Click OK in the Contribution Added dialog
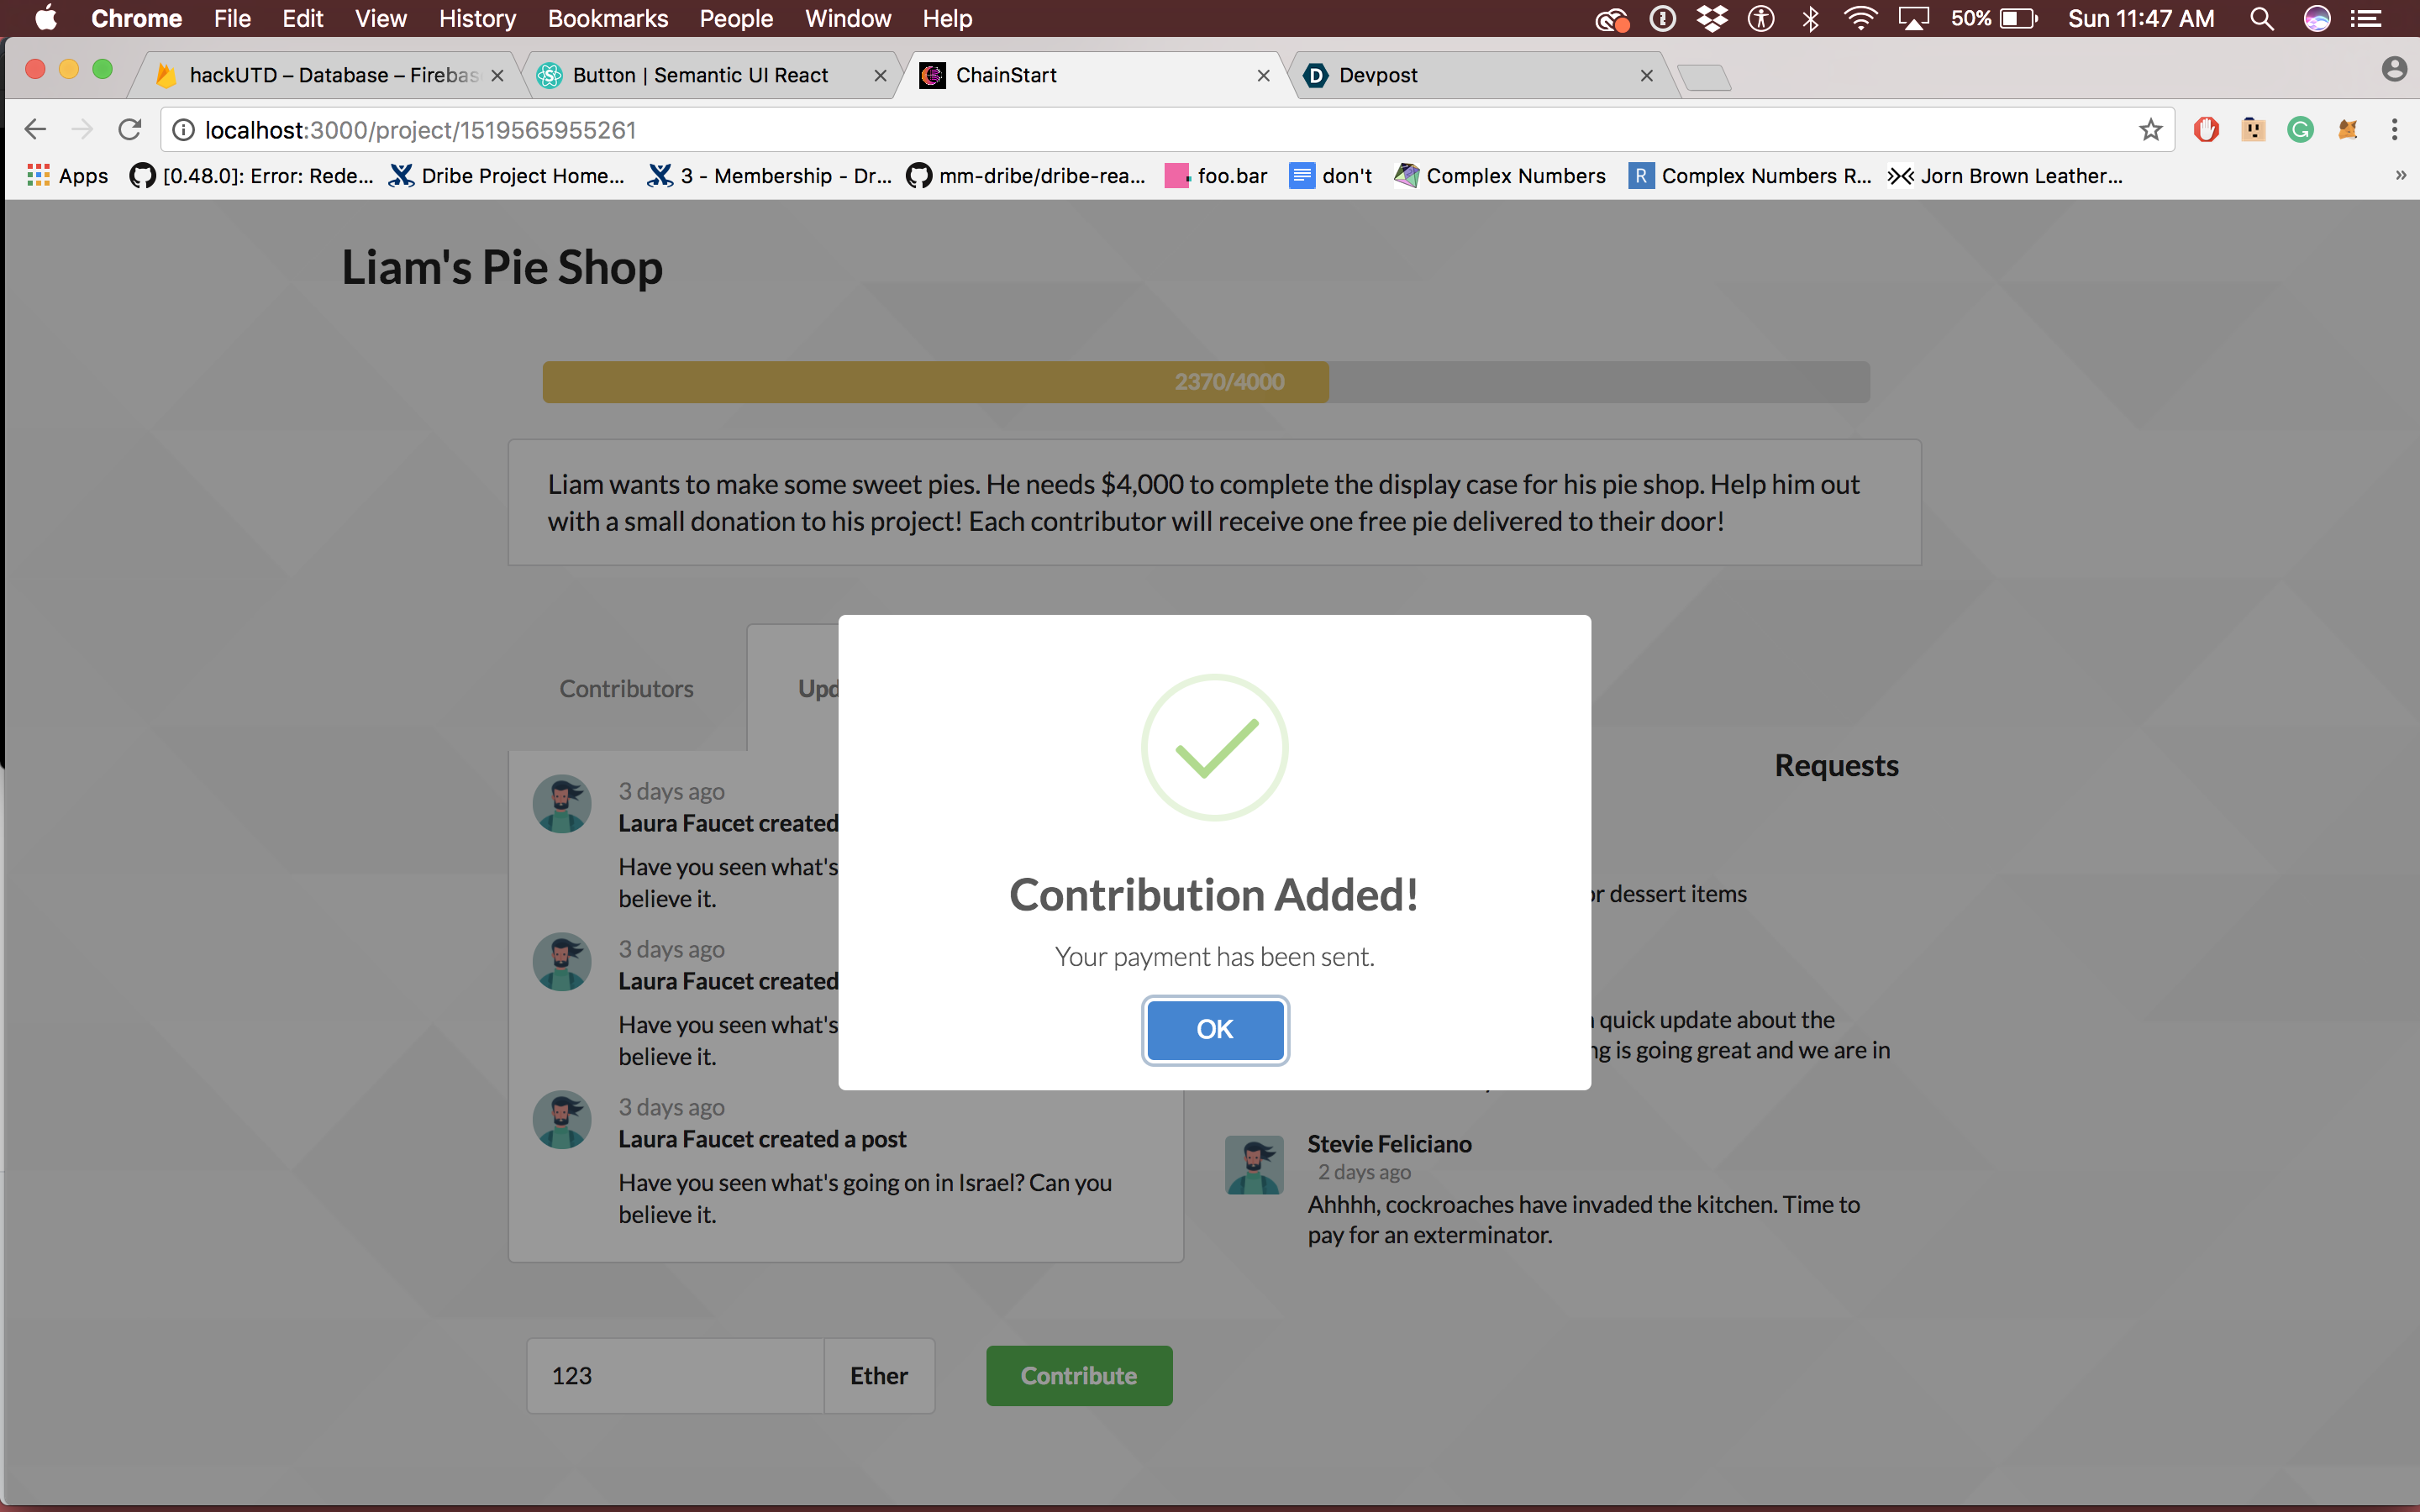2420x1512 pixels. (1214, 1029)
